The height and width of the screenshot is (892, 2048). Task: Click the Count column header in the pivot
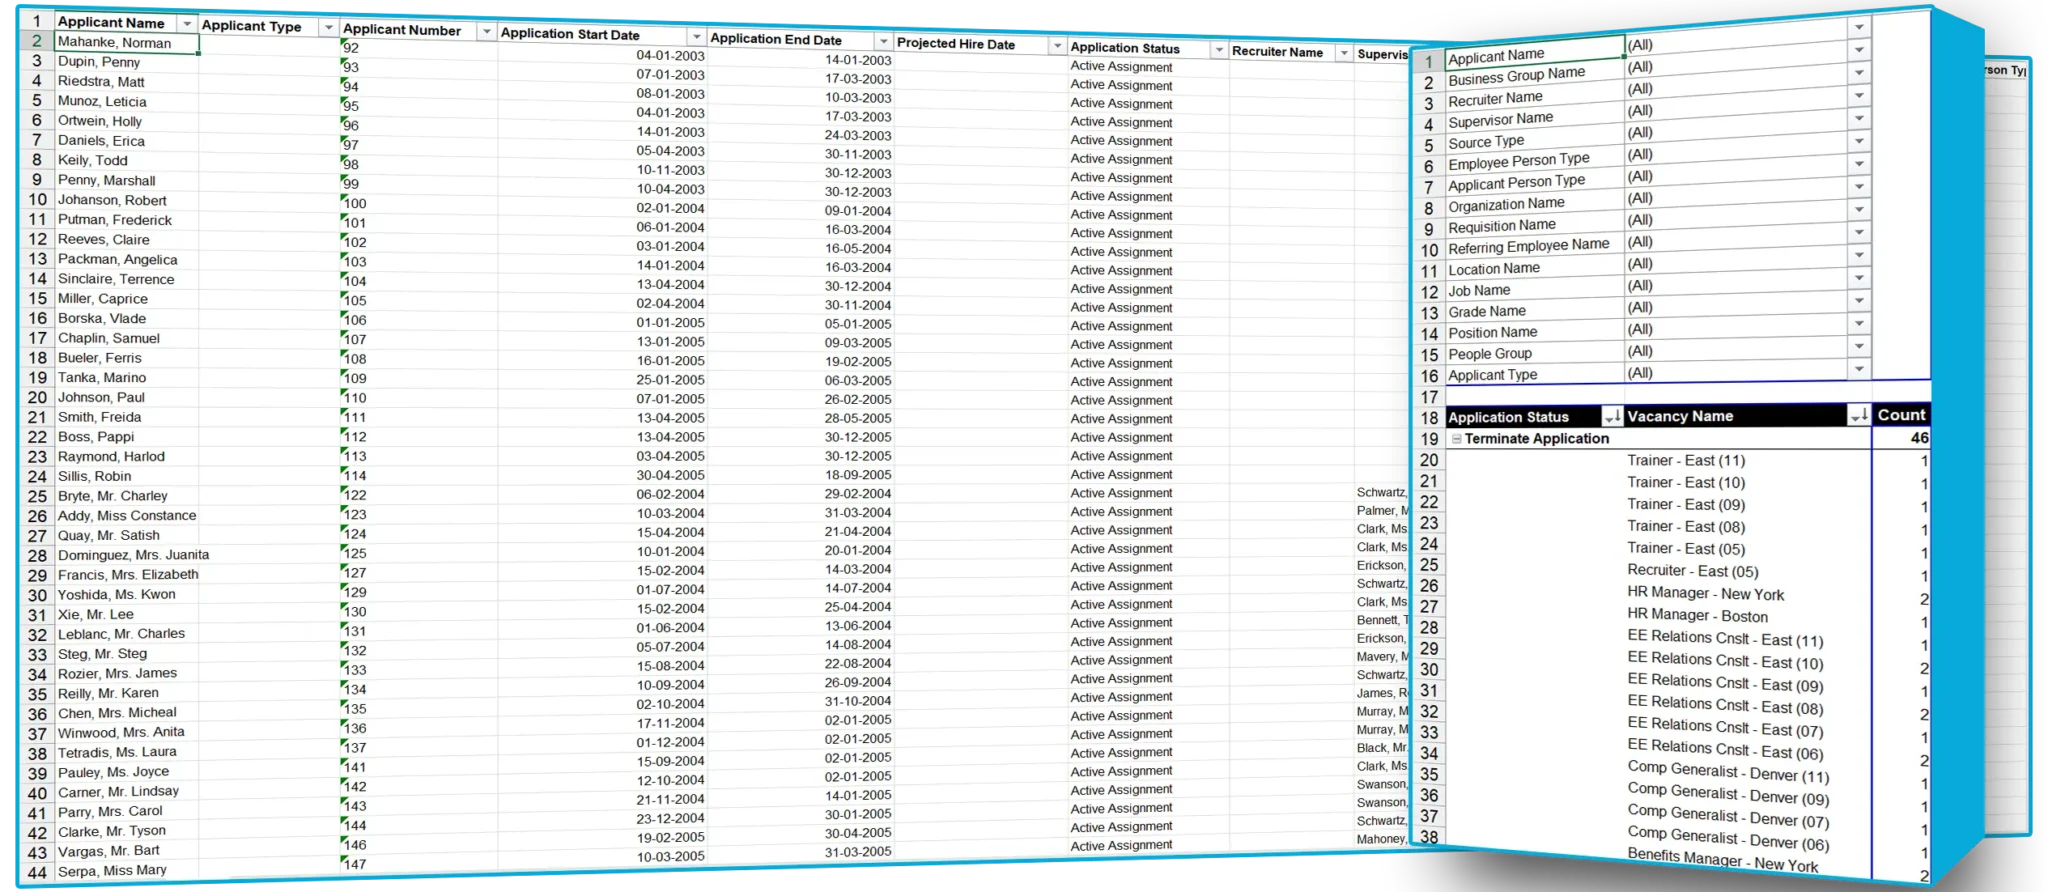click(x=1900, y=415)
